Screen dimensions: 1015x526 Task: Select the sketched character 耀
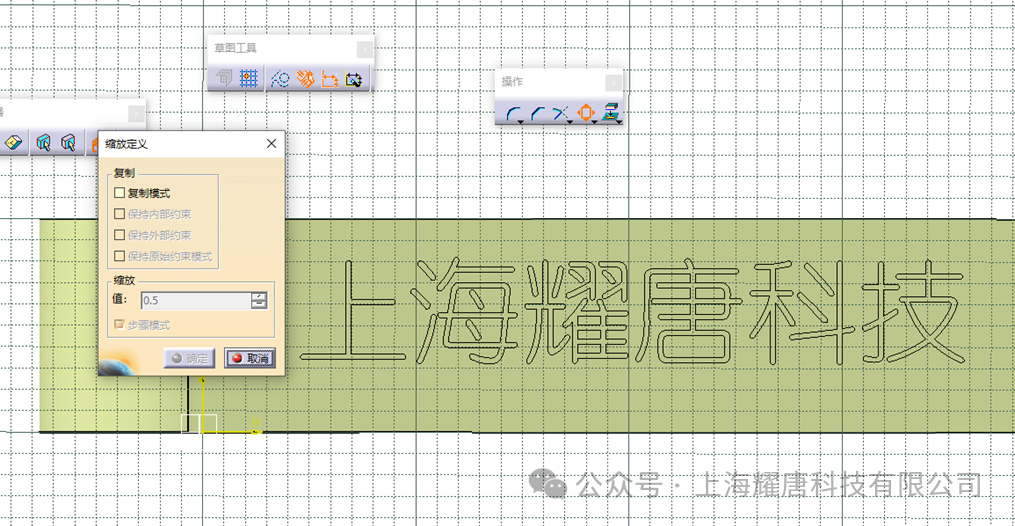pos(578,312)
